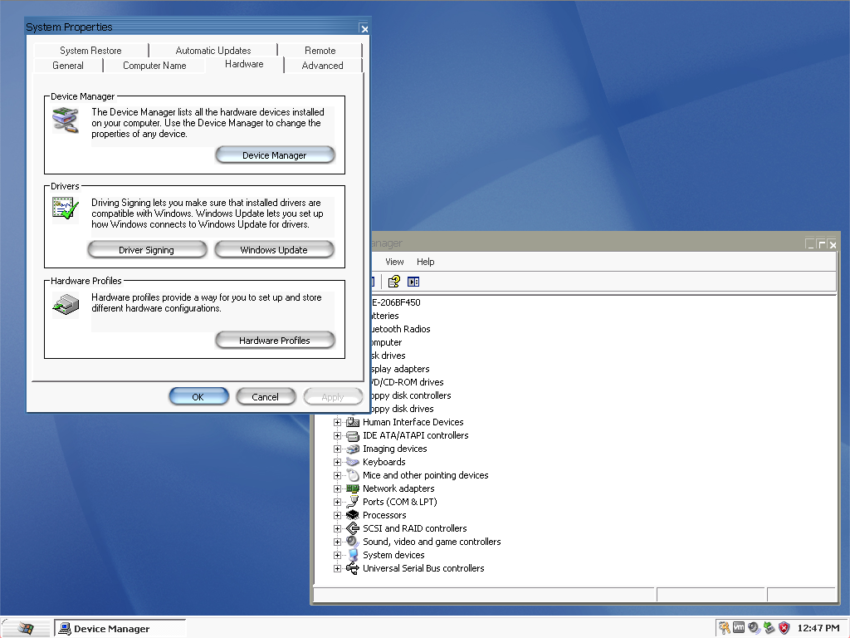Click the Network adapters card icon

(x=352, y=488)
